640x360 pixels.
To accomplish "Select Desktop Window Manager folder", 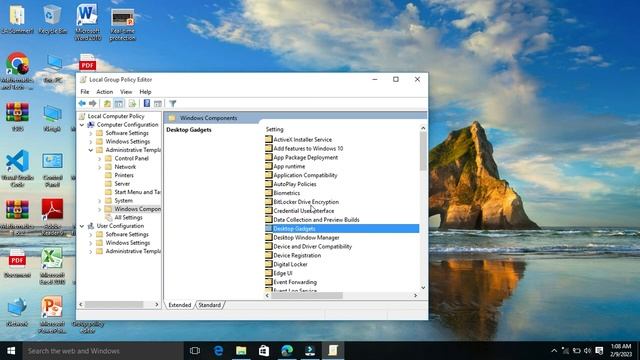I will point(306,238).
